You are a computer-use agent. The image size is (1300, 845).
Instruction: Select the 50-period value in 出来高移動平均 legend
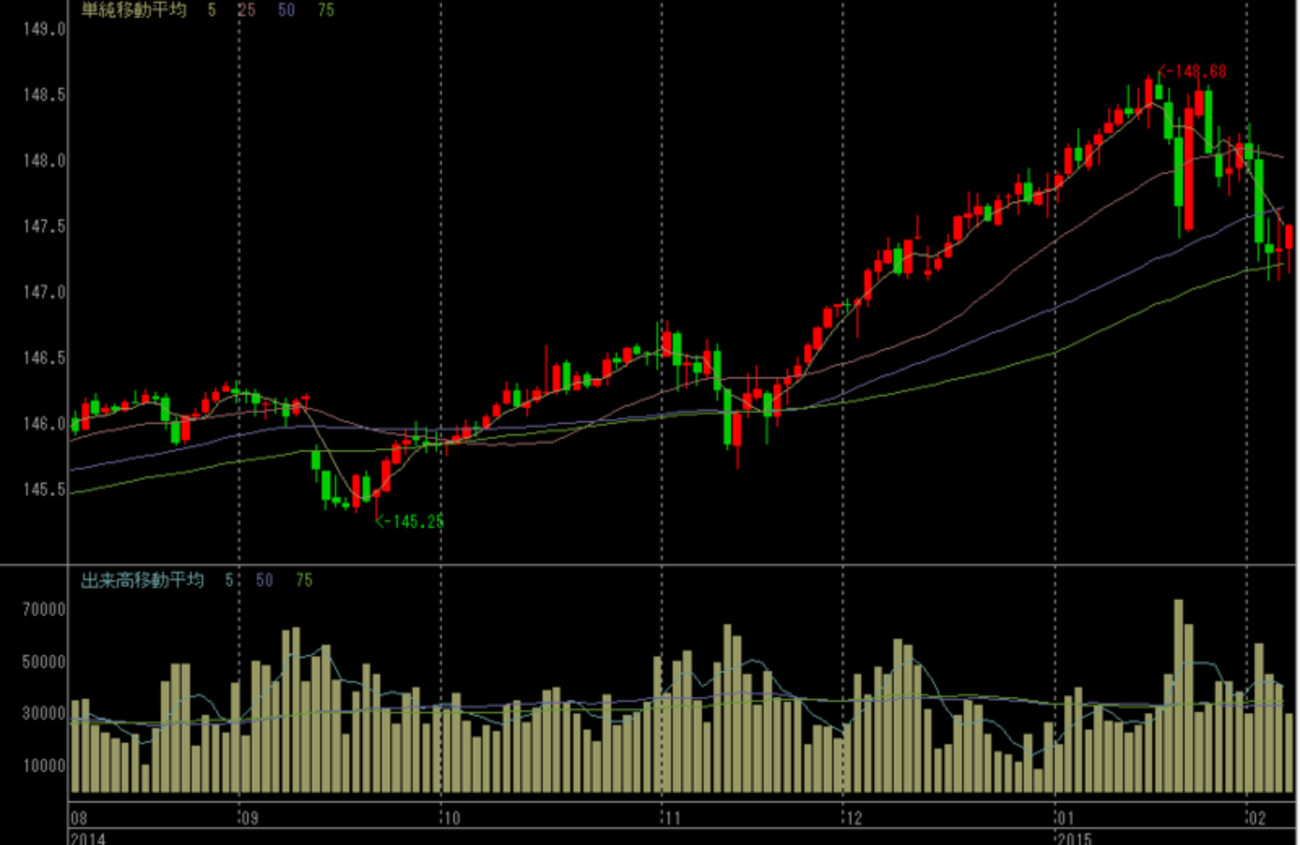(x=264, y=579)
